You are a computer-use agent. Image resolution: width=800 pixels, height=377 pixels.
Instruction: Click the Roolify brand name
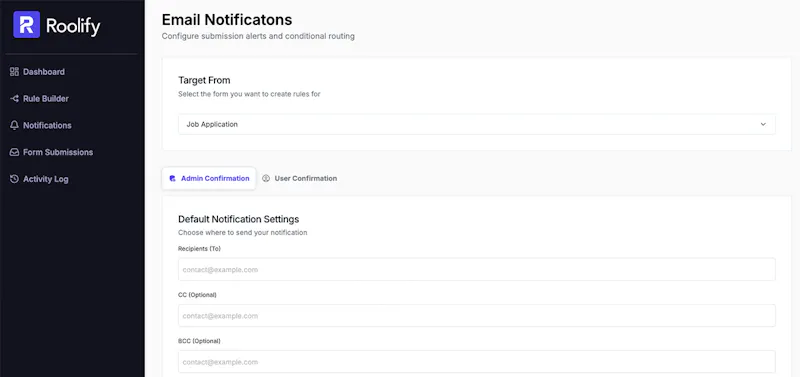(73, 26)
